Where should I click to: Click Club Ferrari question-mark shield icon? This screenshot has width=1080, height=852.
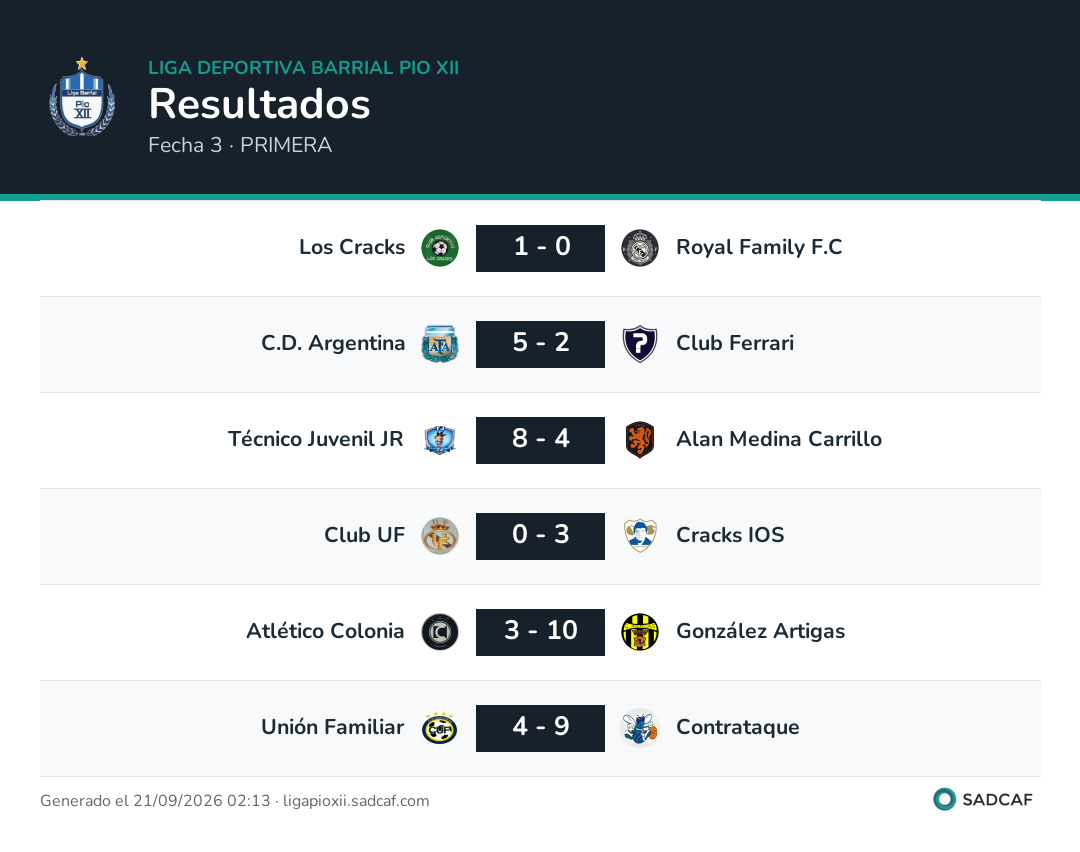coord(640,344)
